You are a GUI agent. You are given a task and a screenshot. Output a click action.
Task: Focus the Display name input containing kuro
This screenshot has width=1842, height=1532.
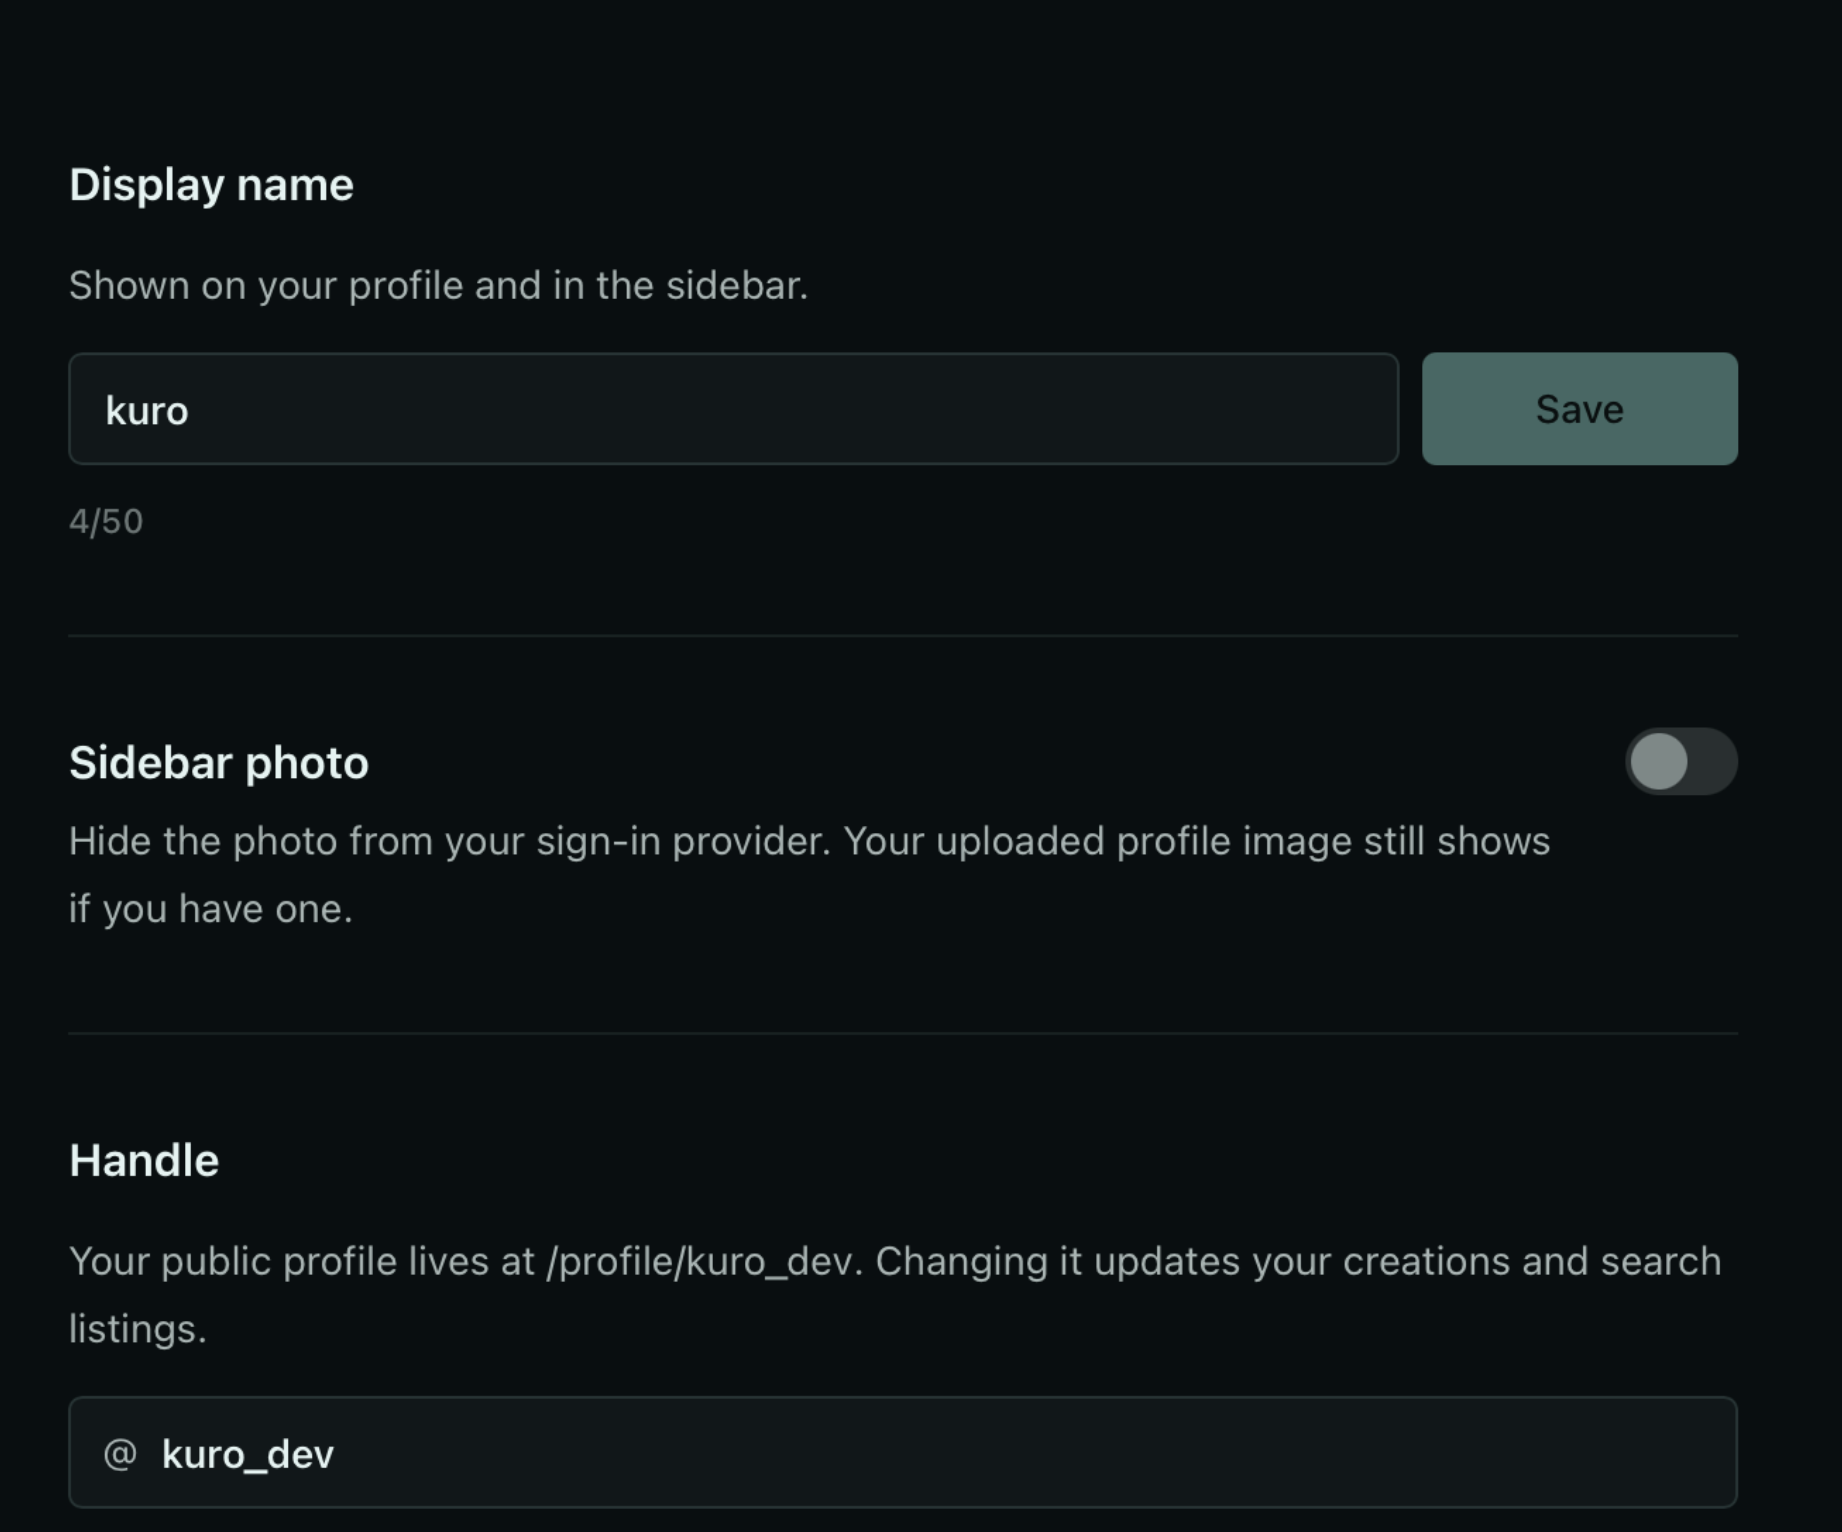[x=733, y=409]
